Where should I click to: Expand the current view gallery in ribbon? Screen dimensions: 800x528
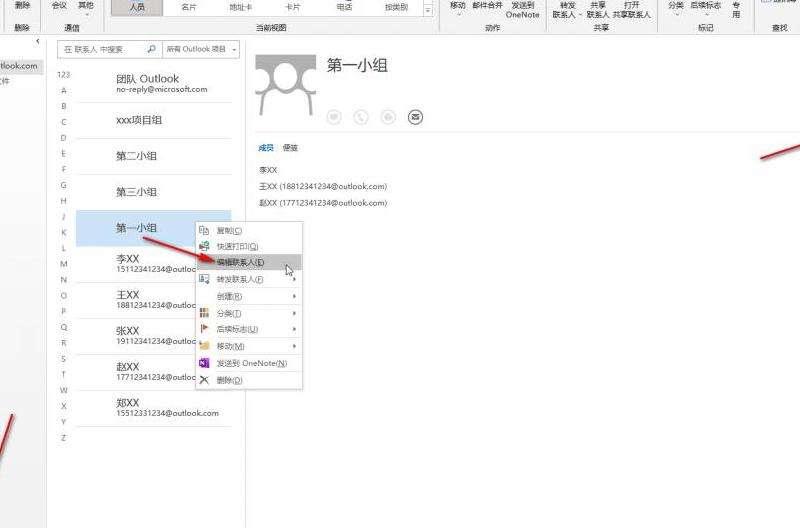429,10
